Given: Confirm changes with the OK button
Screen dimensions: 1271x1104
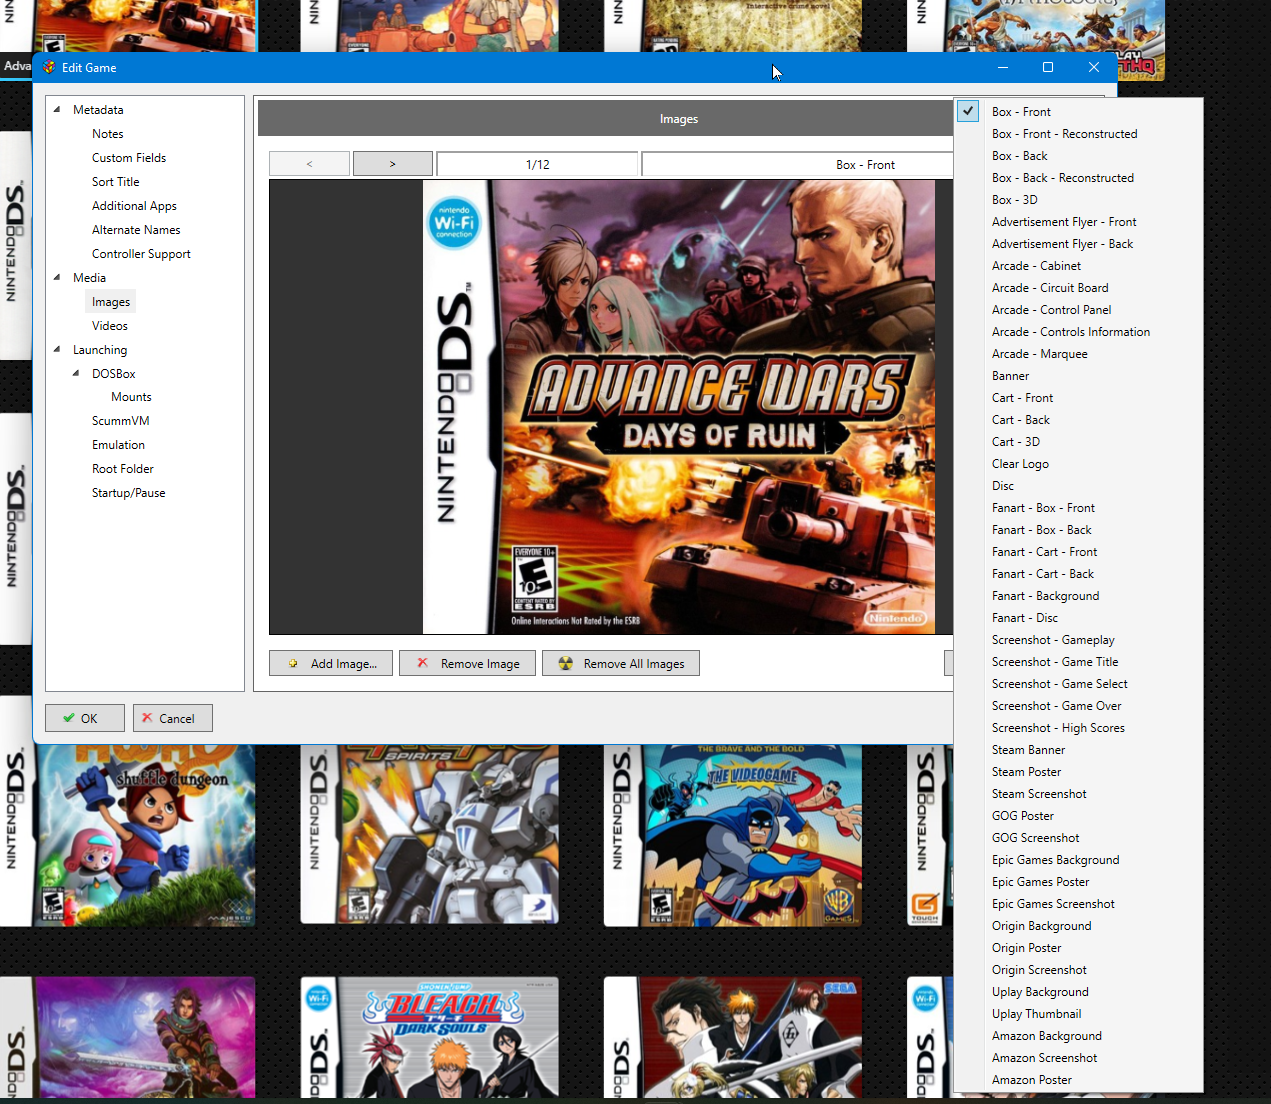Looking at the screenshot, I should coord(85,718).
